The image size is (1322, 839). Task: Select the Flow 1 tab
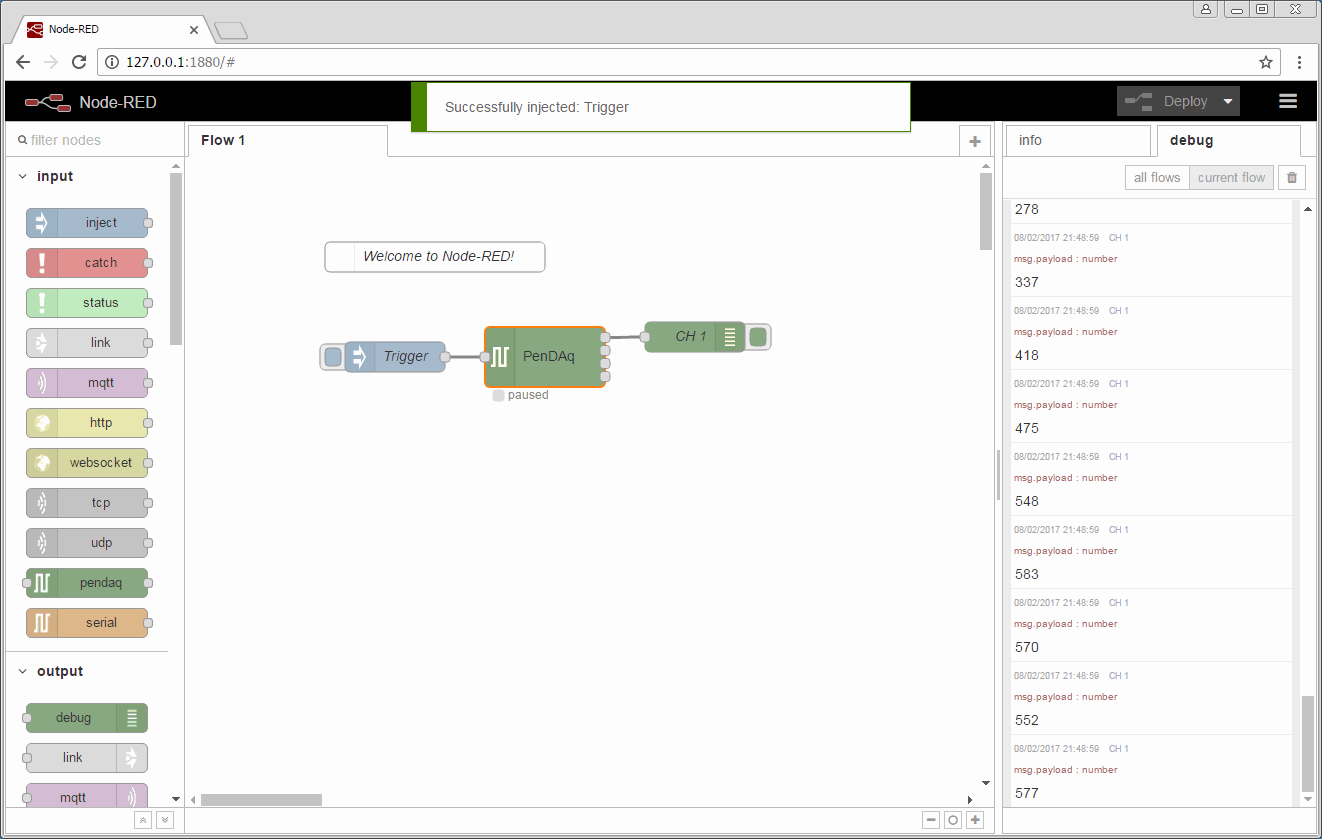click(x=287, y=141)
